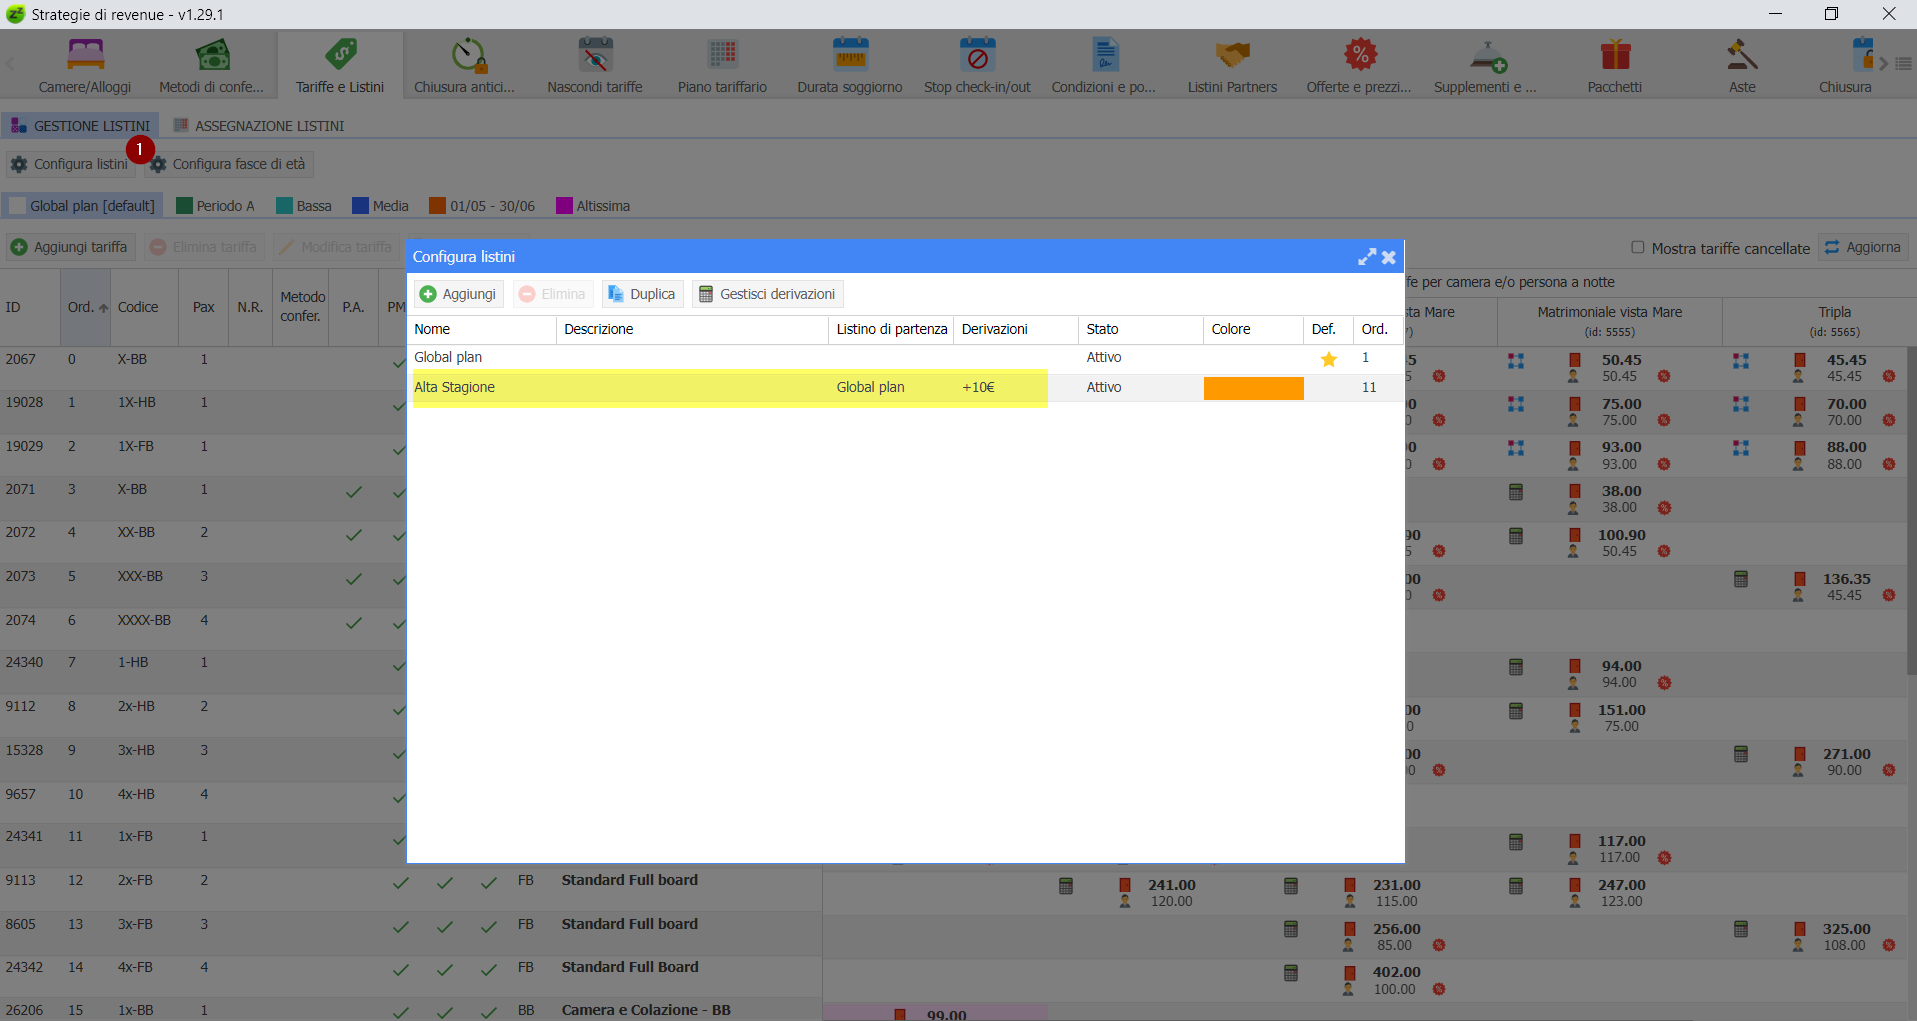Click Gestisci derivazioni button

tap(767, 294)
